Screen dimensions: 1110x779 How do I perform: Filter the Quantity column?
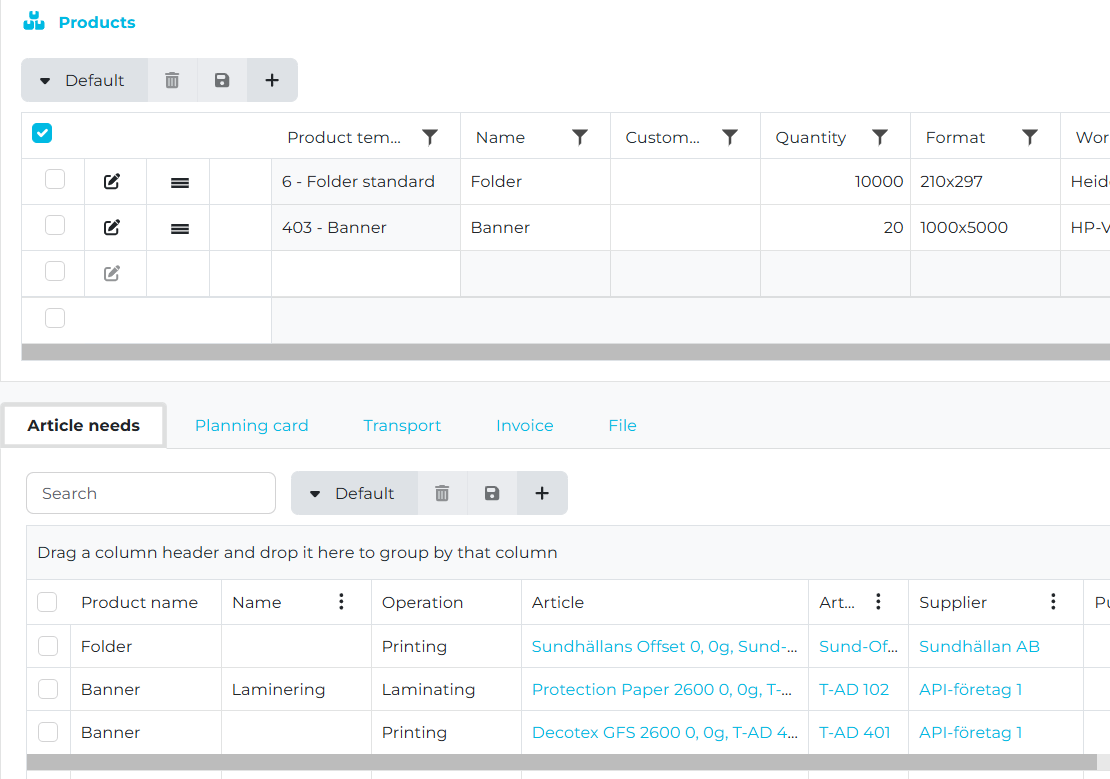coord(880,137)
